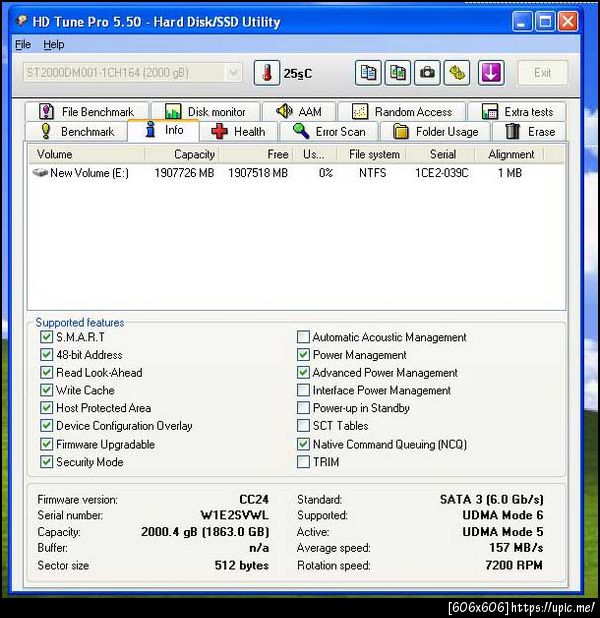Toggle the Advanced Power Management checkbox
600x618 pixels.
pyautogui.click(x=303, y=372)
